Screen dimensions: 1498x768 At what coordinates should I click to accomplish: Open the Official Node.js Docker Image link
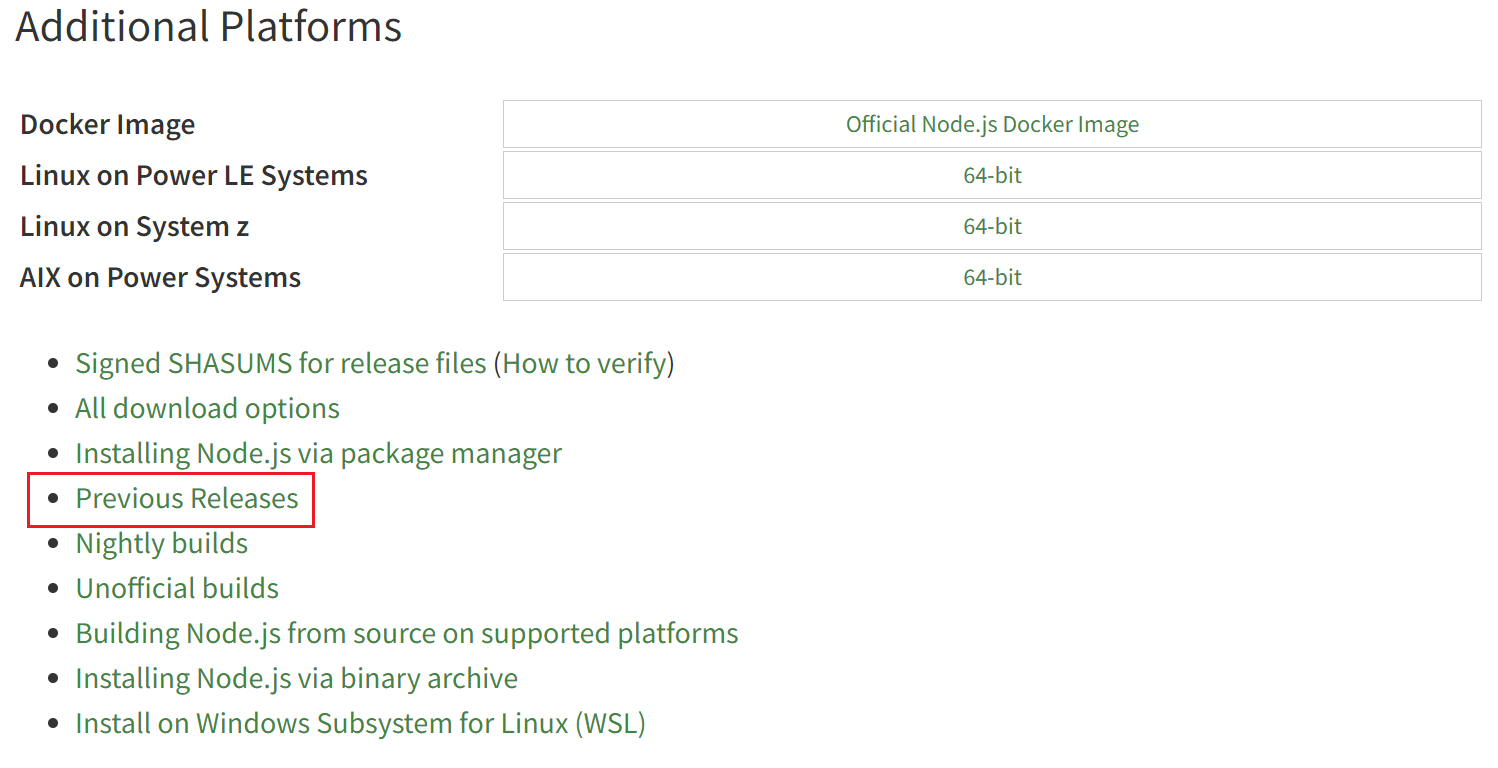992,125
